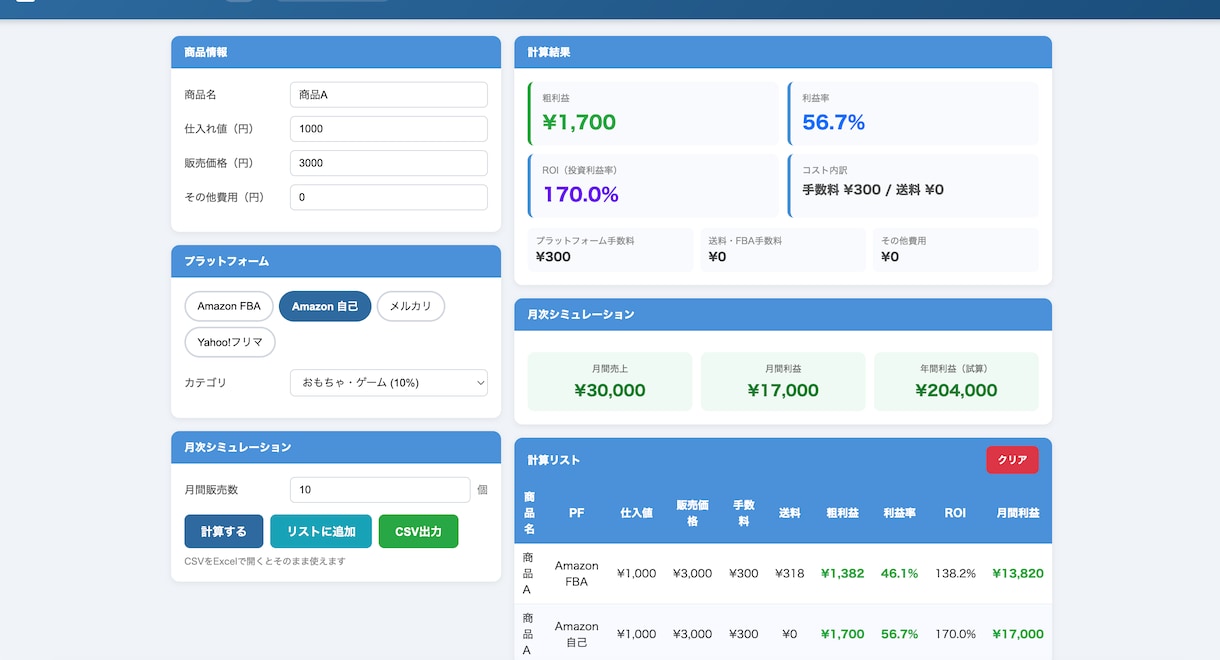Click the 138.2% ROI cell
This screenshot has height=660, width=1220.
coord(955,573)
